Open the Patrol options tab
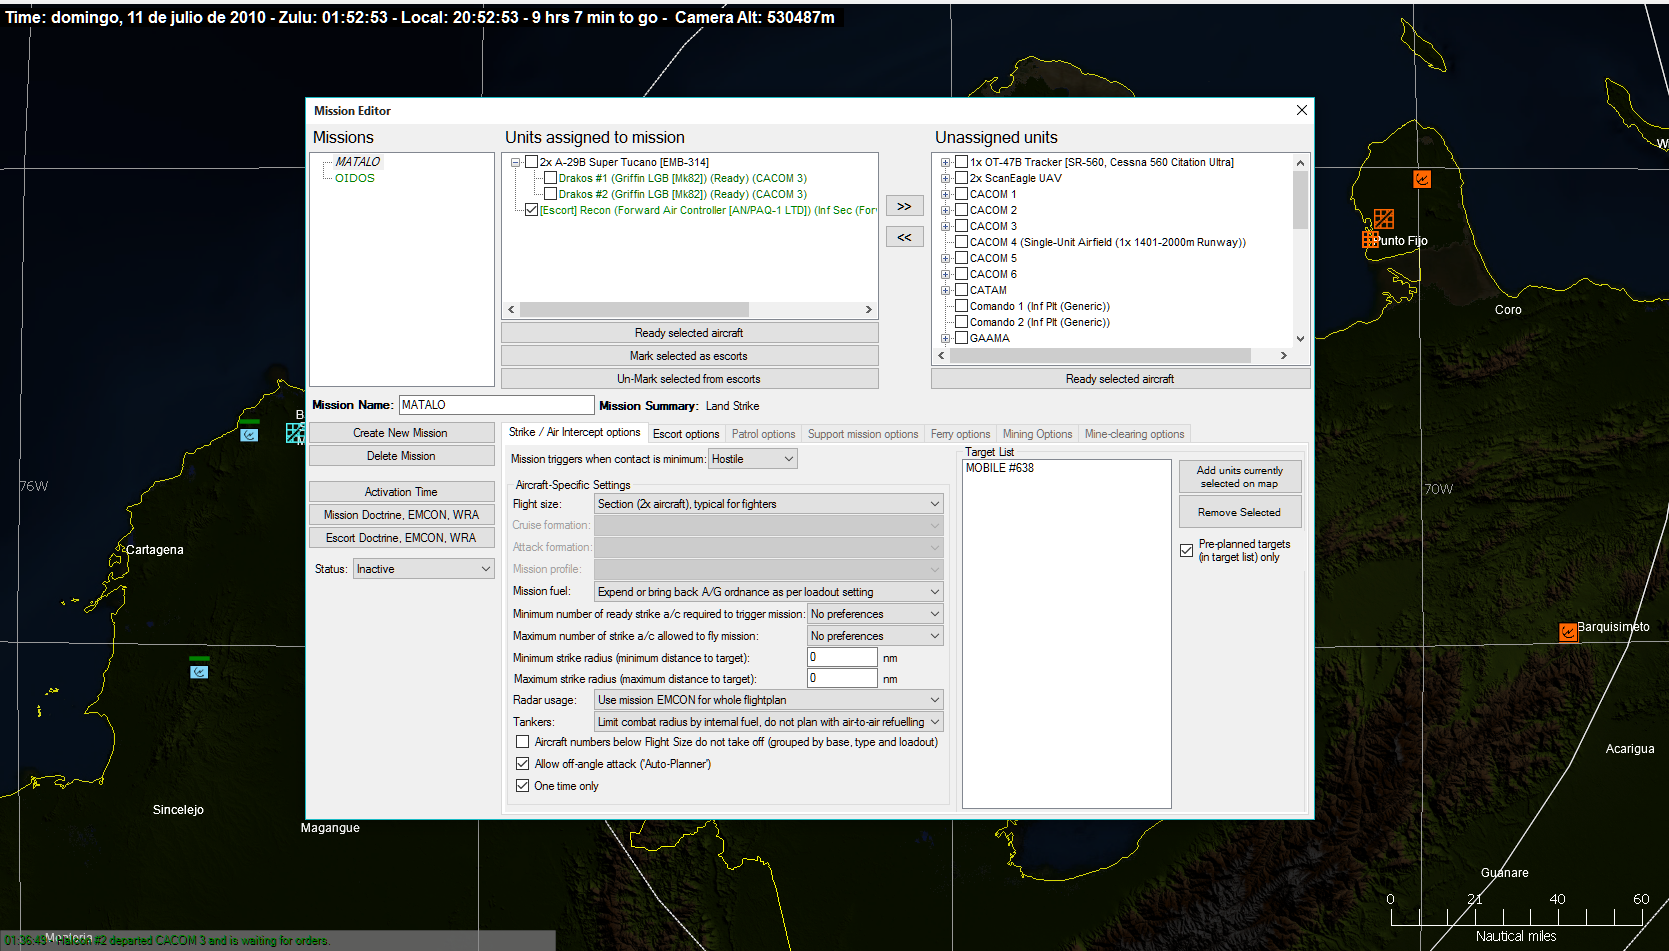1669x951 pixels. click(763, 434)
